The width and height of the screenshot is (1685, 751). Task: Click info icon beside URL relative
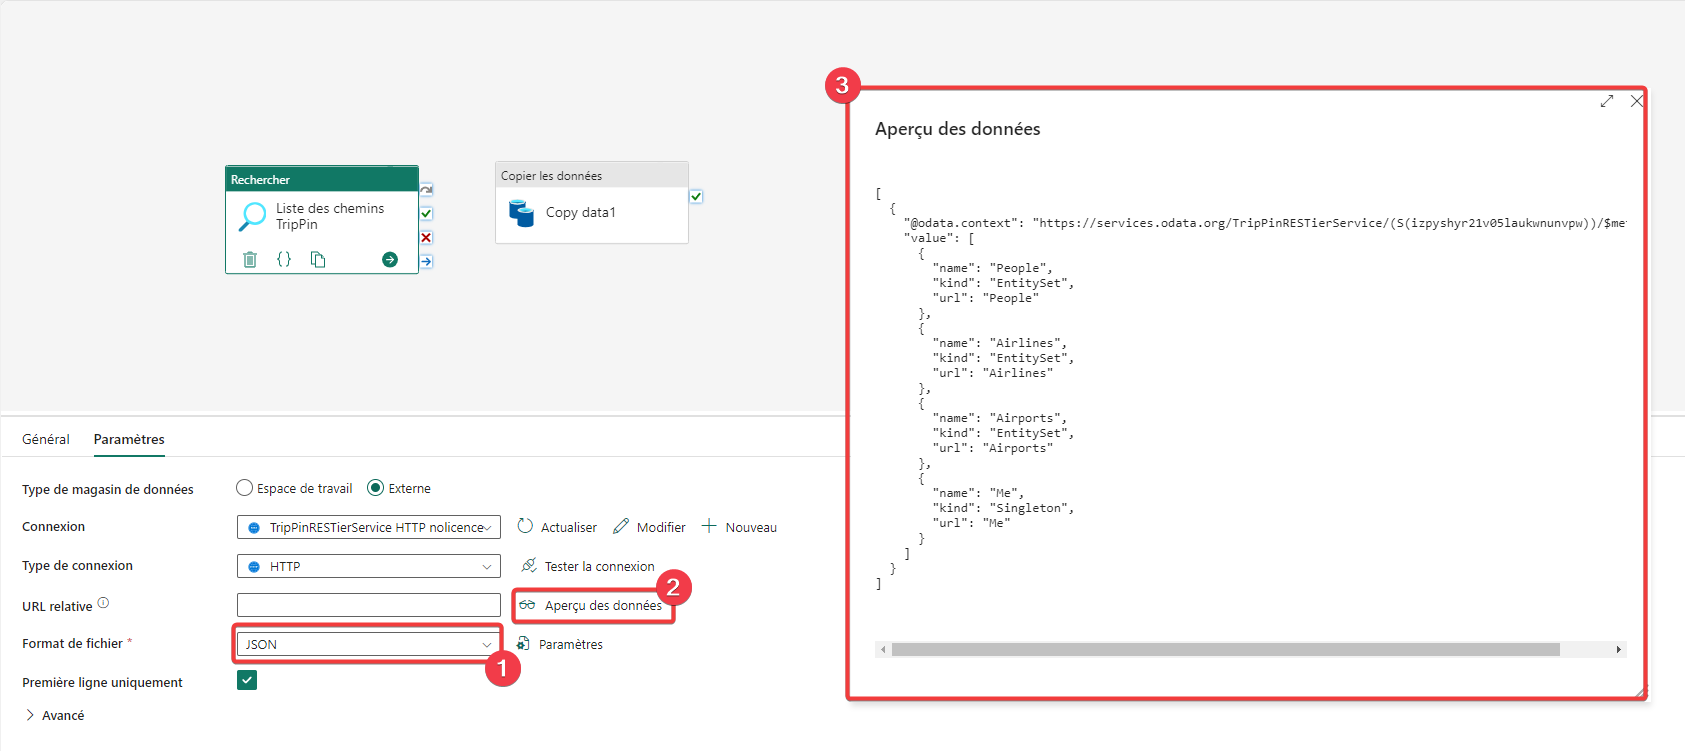pos(103,603)
